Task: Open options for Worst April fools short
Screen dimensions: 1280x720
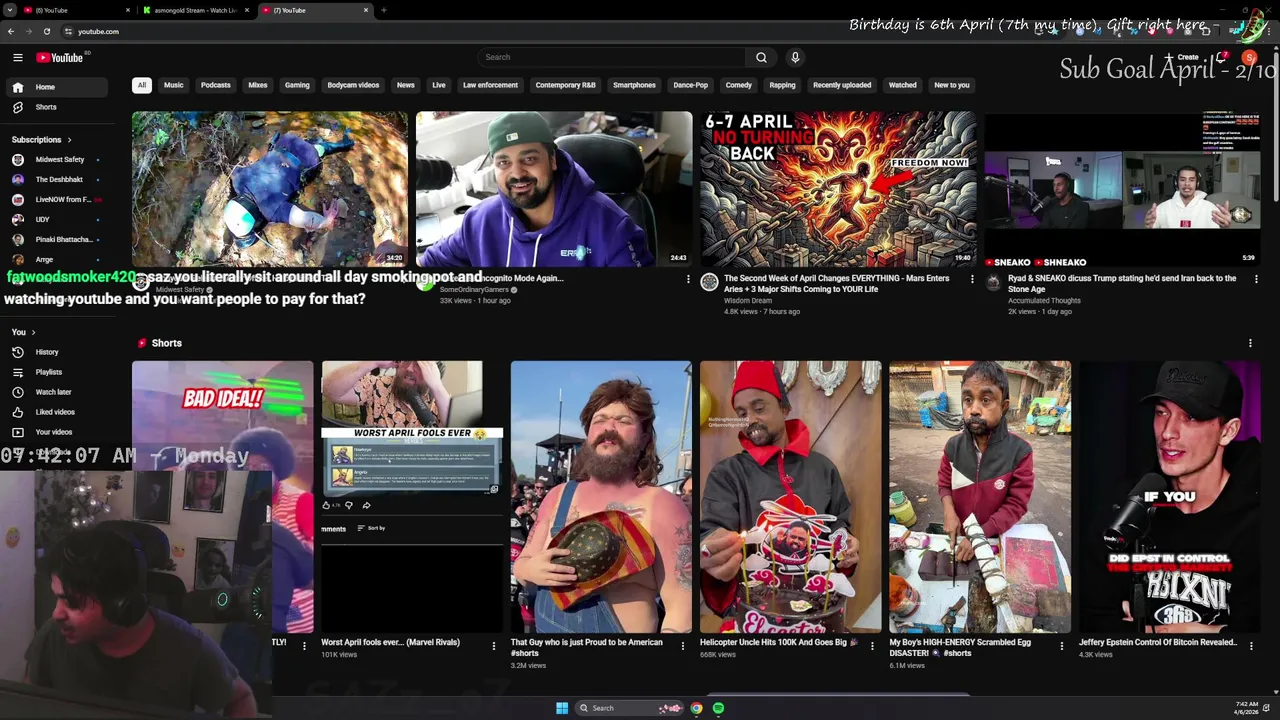Action: [x=493, y=646]
